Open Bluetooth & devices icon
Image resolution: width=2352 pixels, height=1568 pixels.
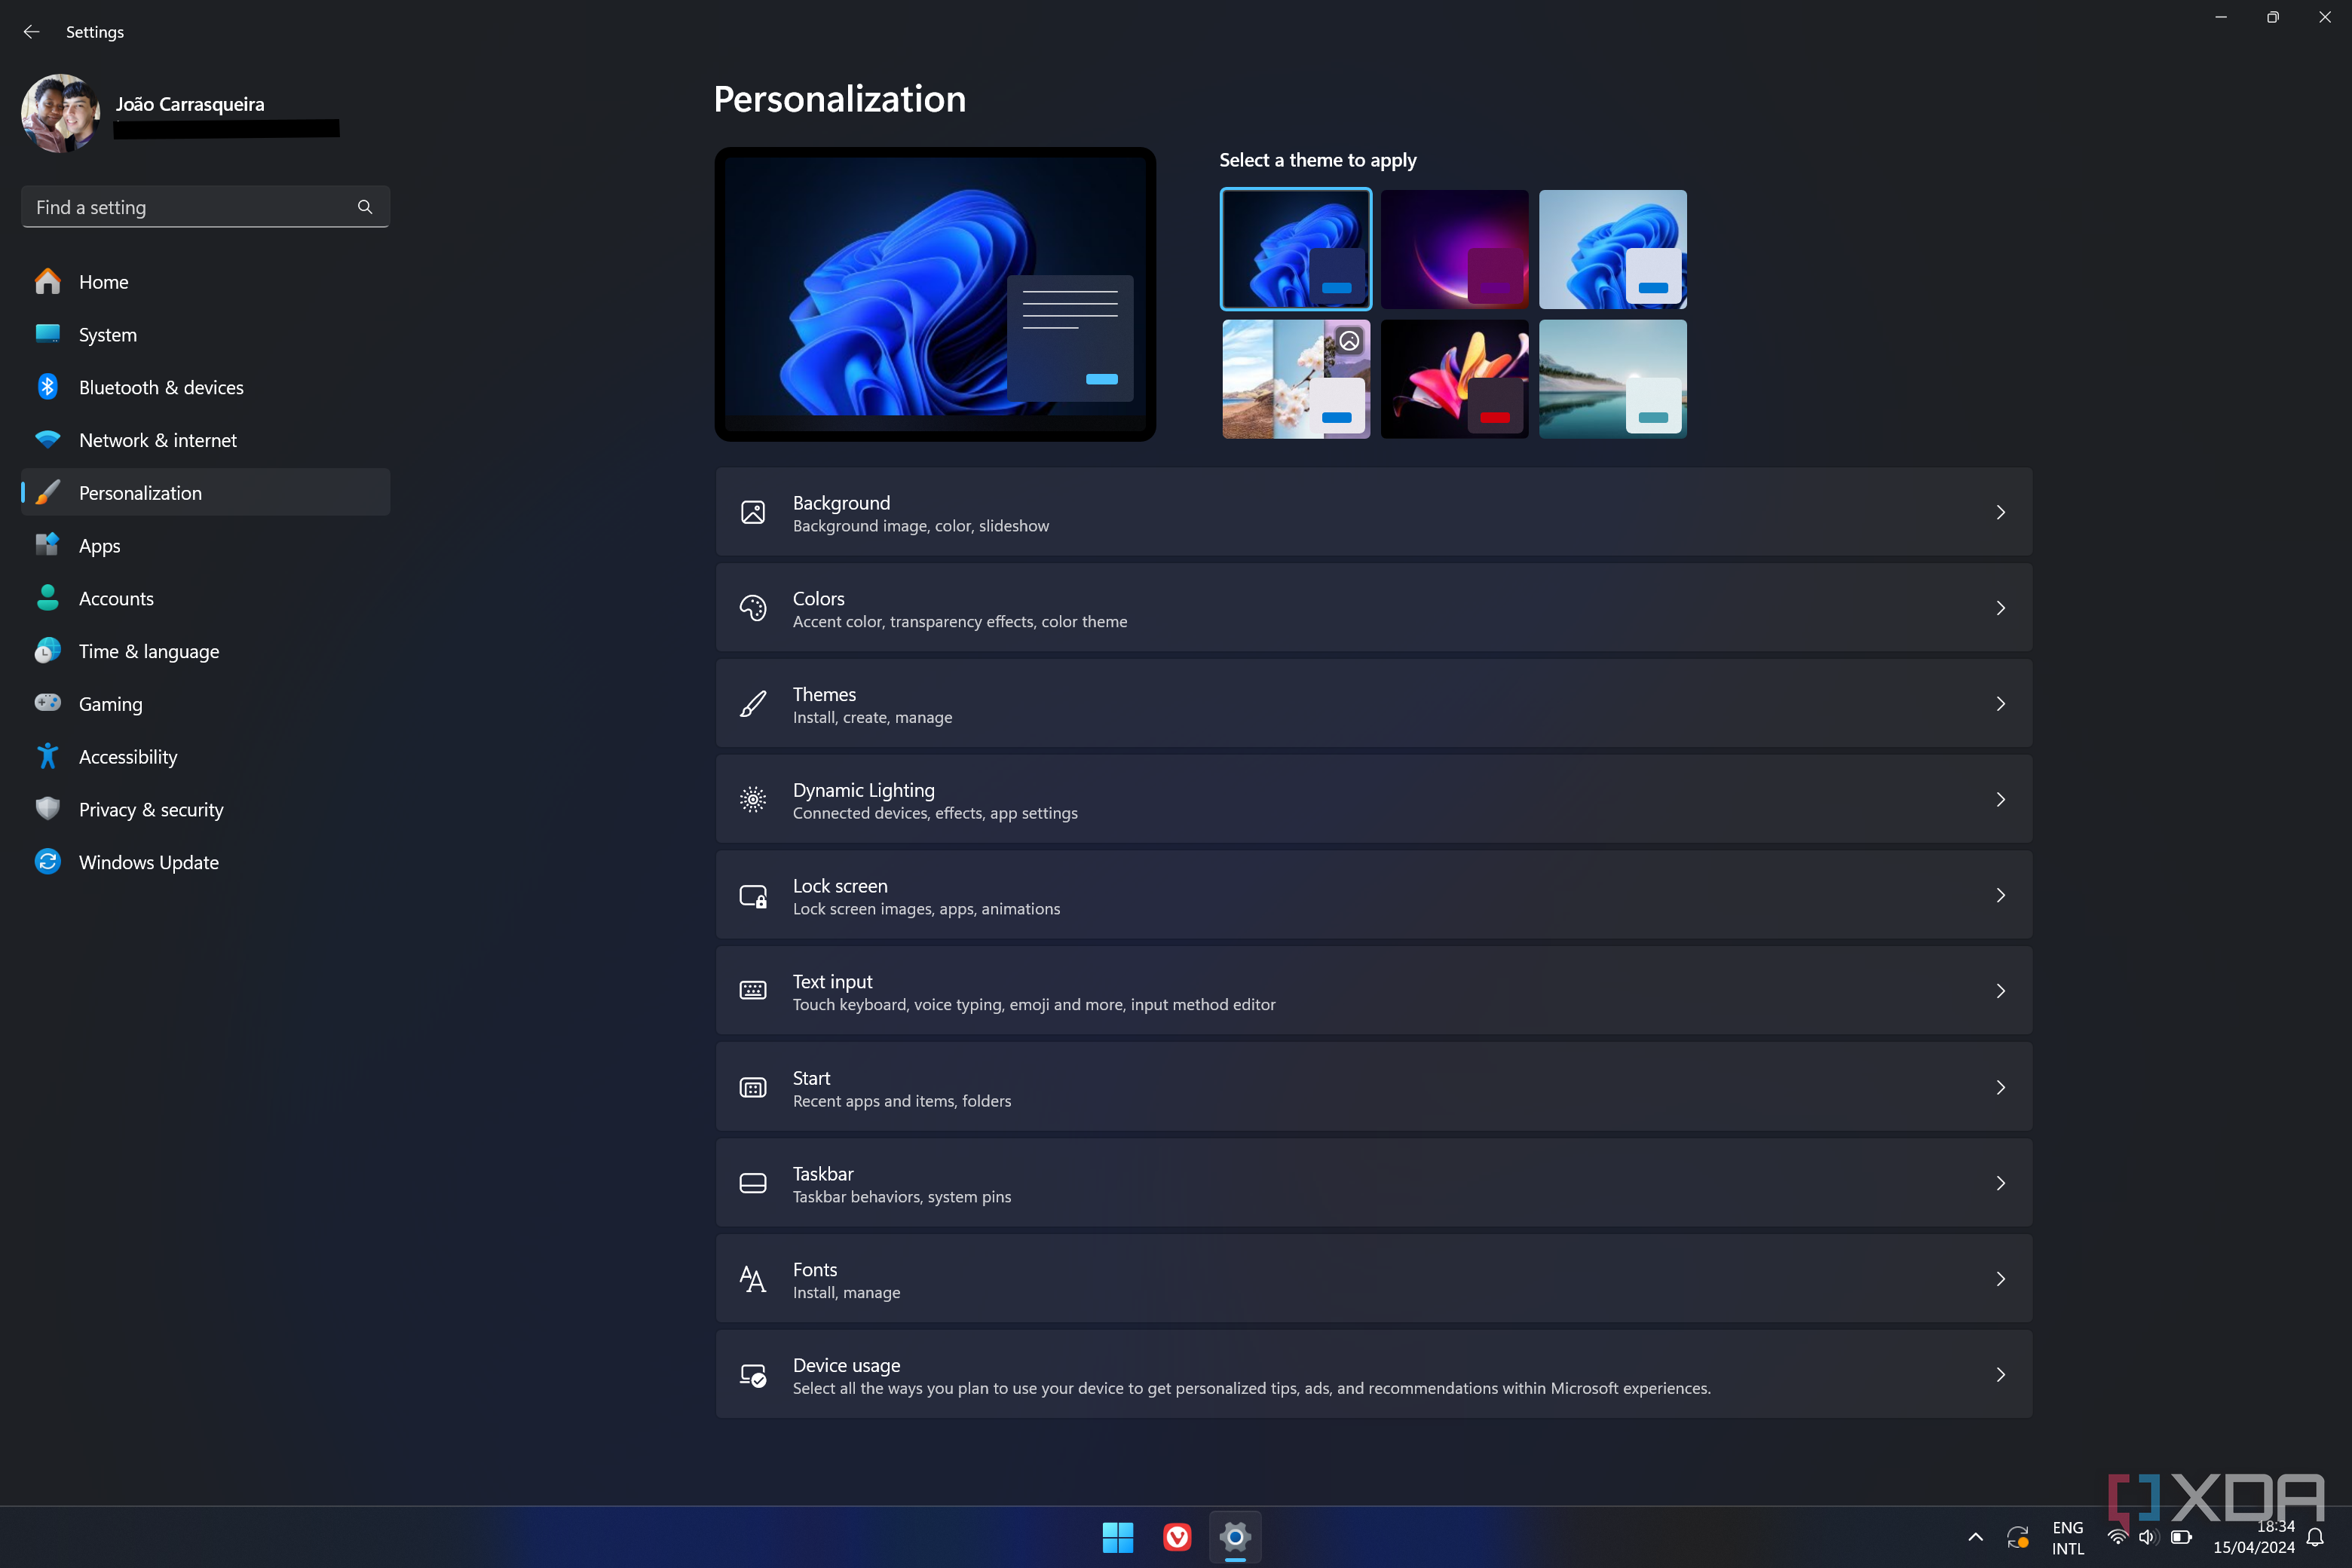[47, 387]
